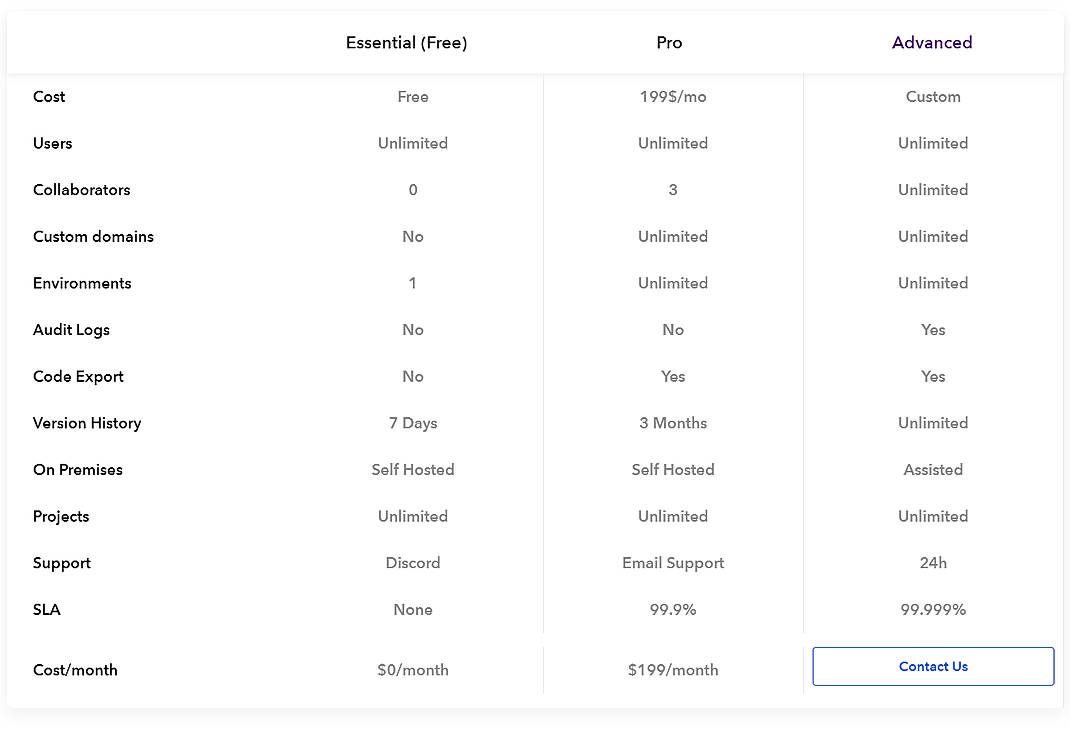
Task: Select the Essential (Free) plan header
Action: 406,42
